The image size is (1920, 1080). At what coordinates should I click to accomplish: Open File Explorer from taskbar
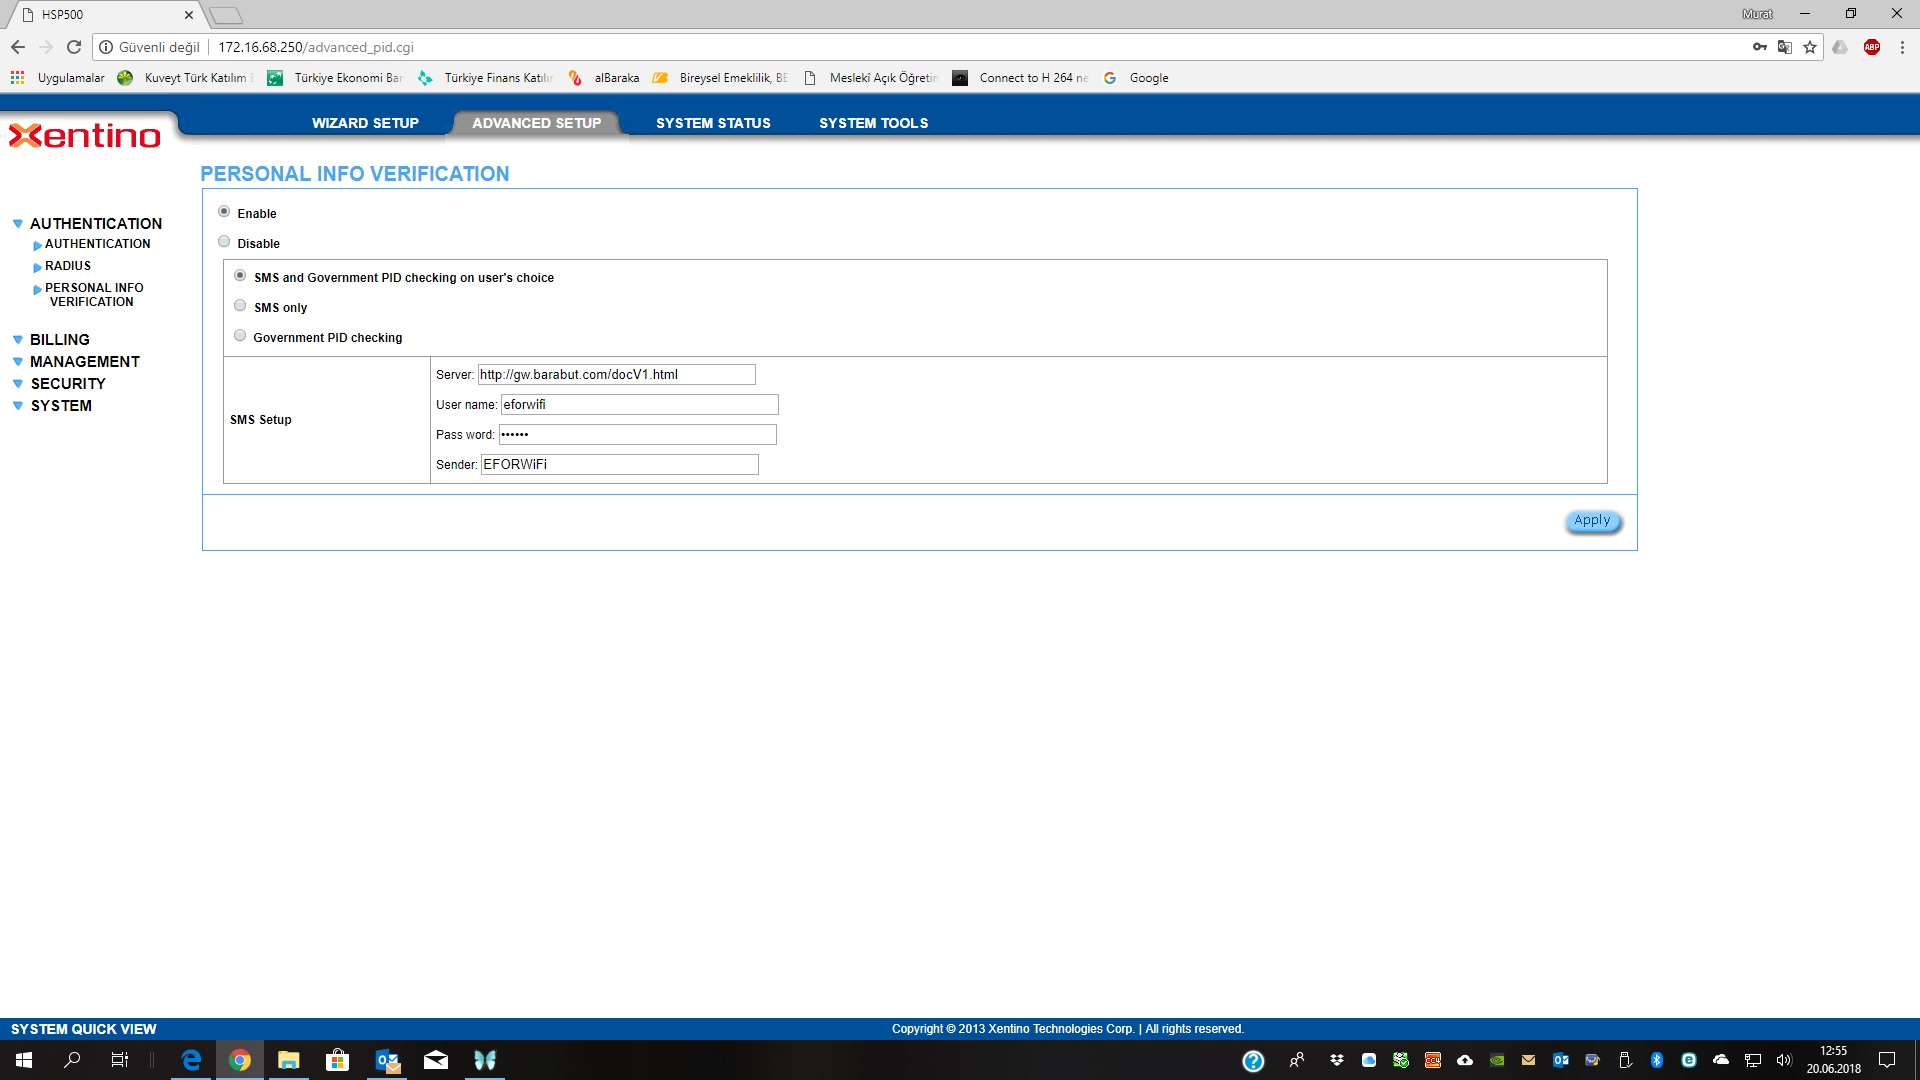pos(288,1060)
